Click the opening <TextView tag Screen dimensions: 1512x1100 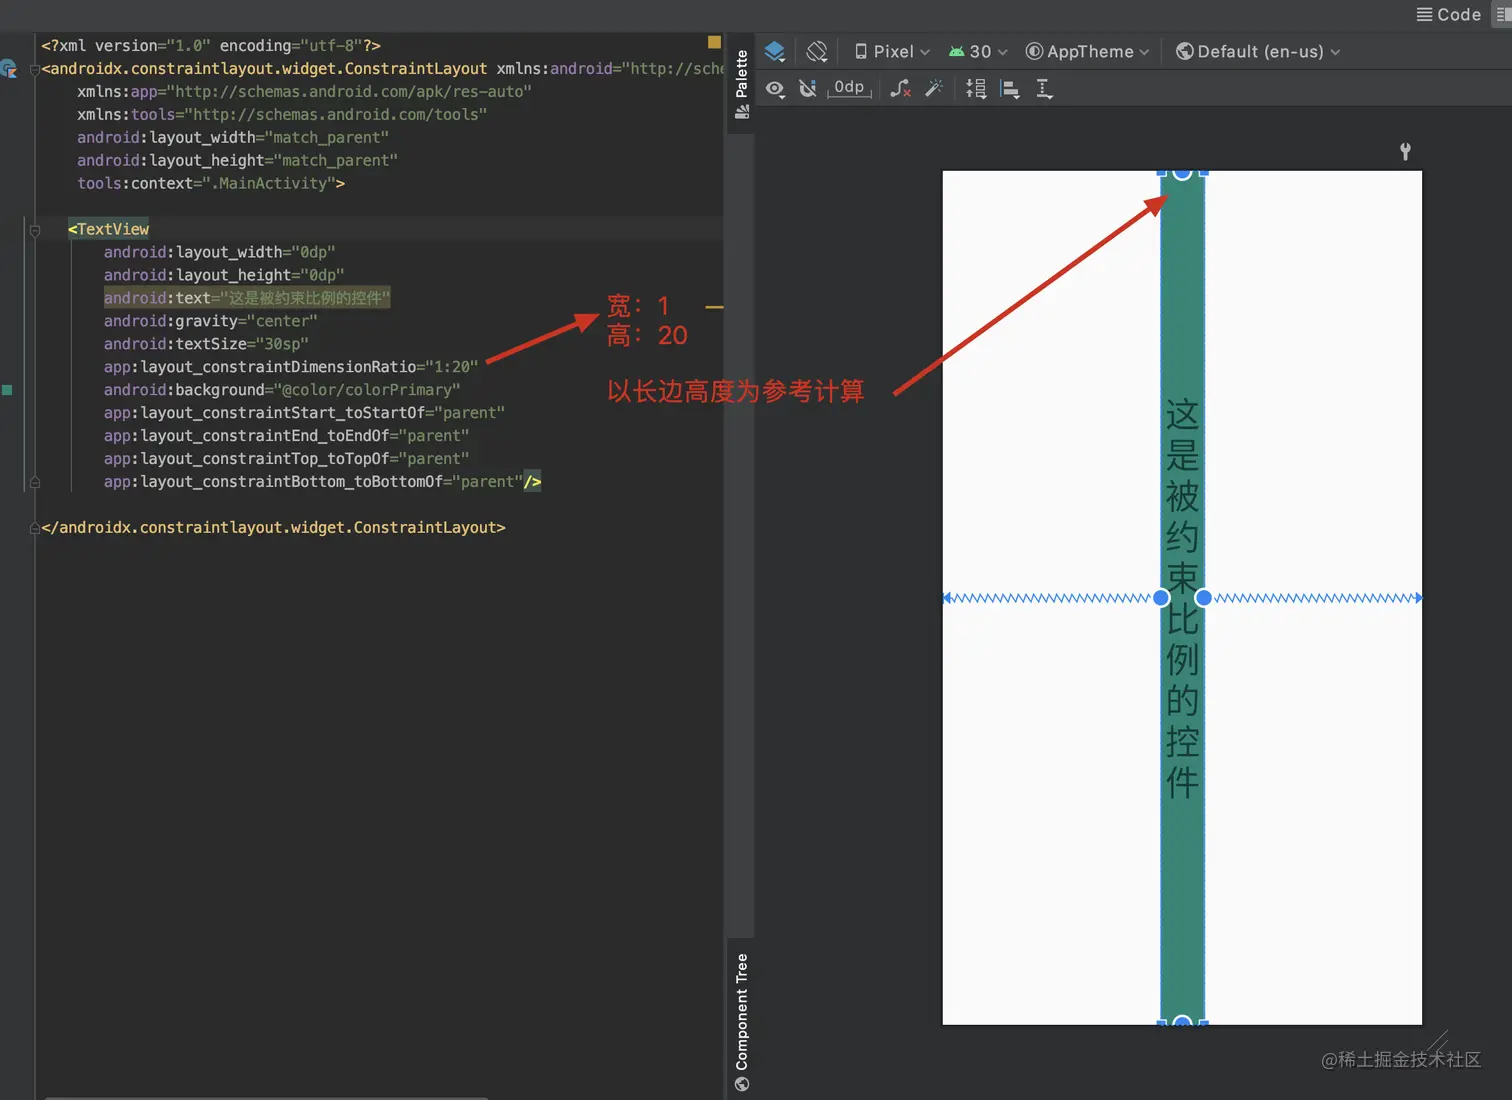tap(108, 229)
